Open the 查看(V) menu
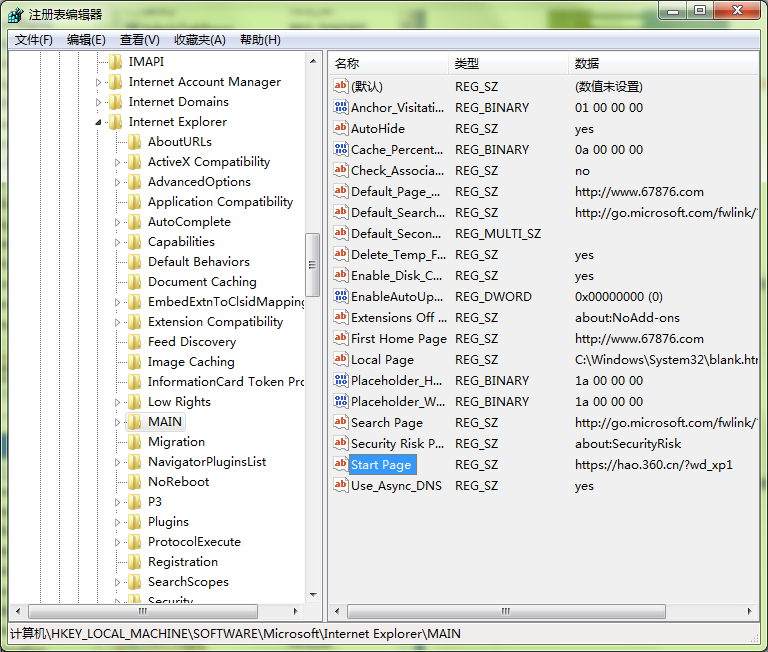Viewport: 768px width, 652px height. 140,40
